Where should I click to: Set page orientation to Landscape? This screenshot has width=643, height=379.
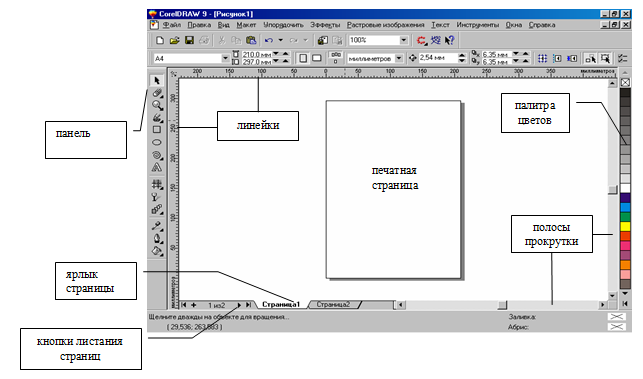pos(317,58)
